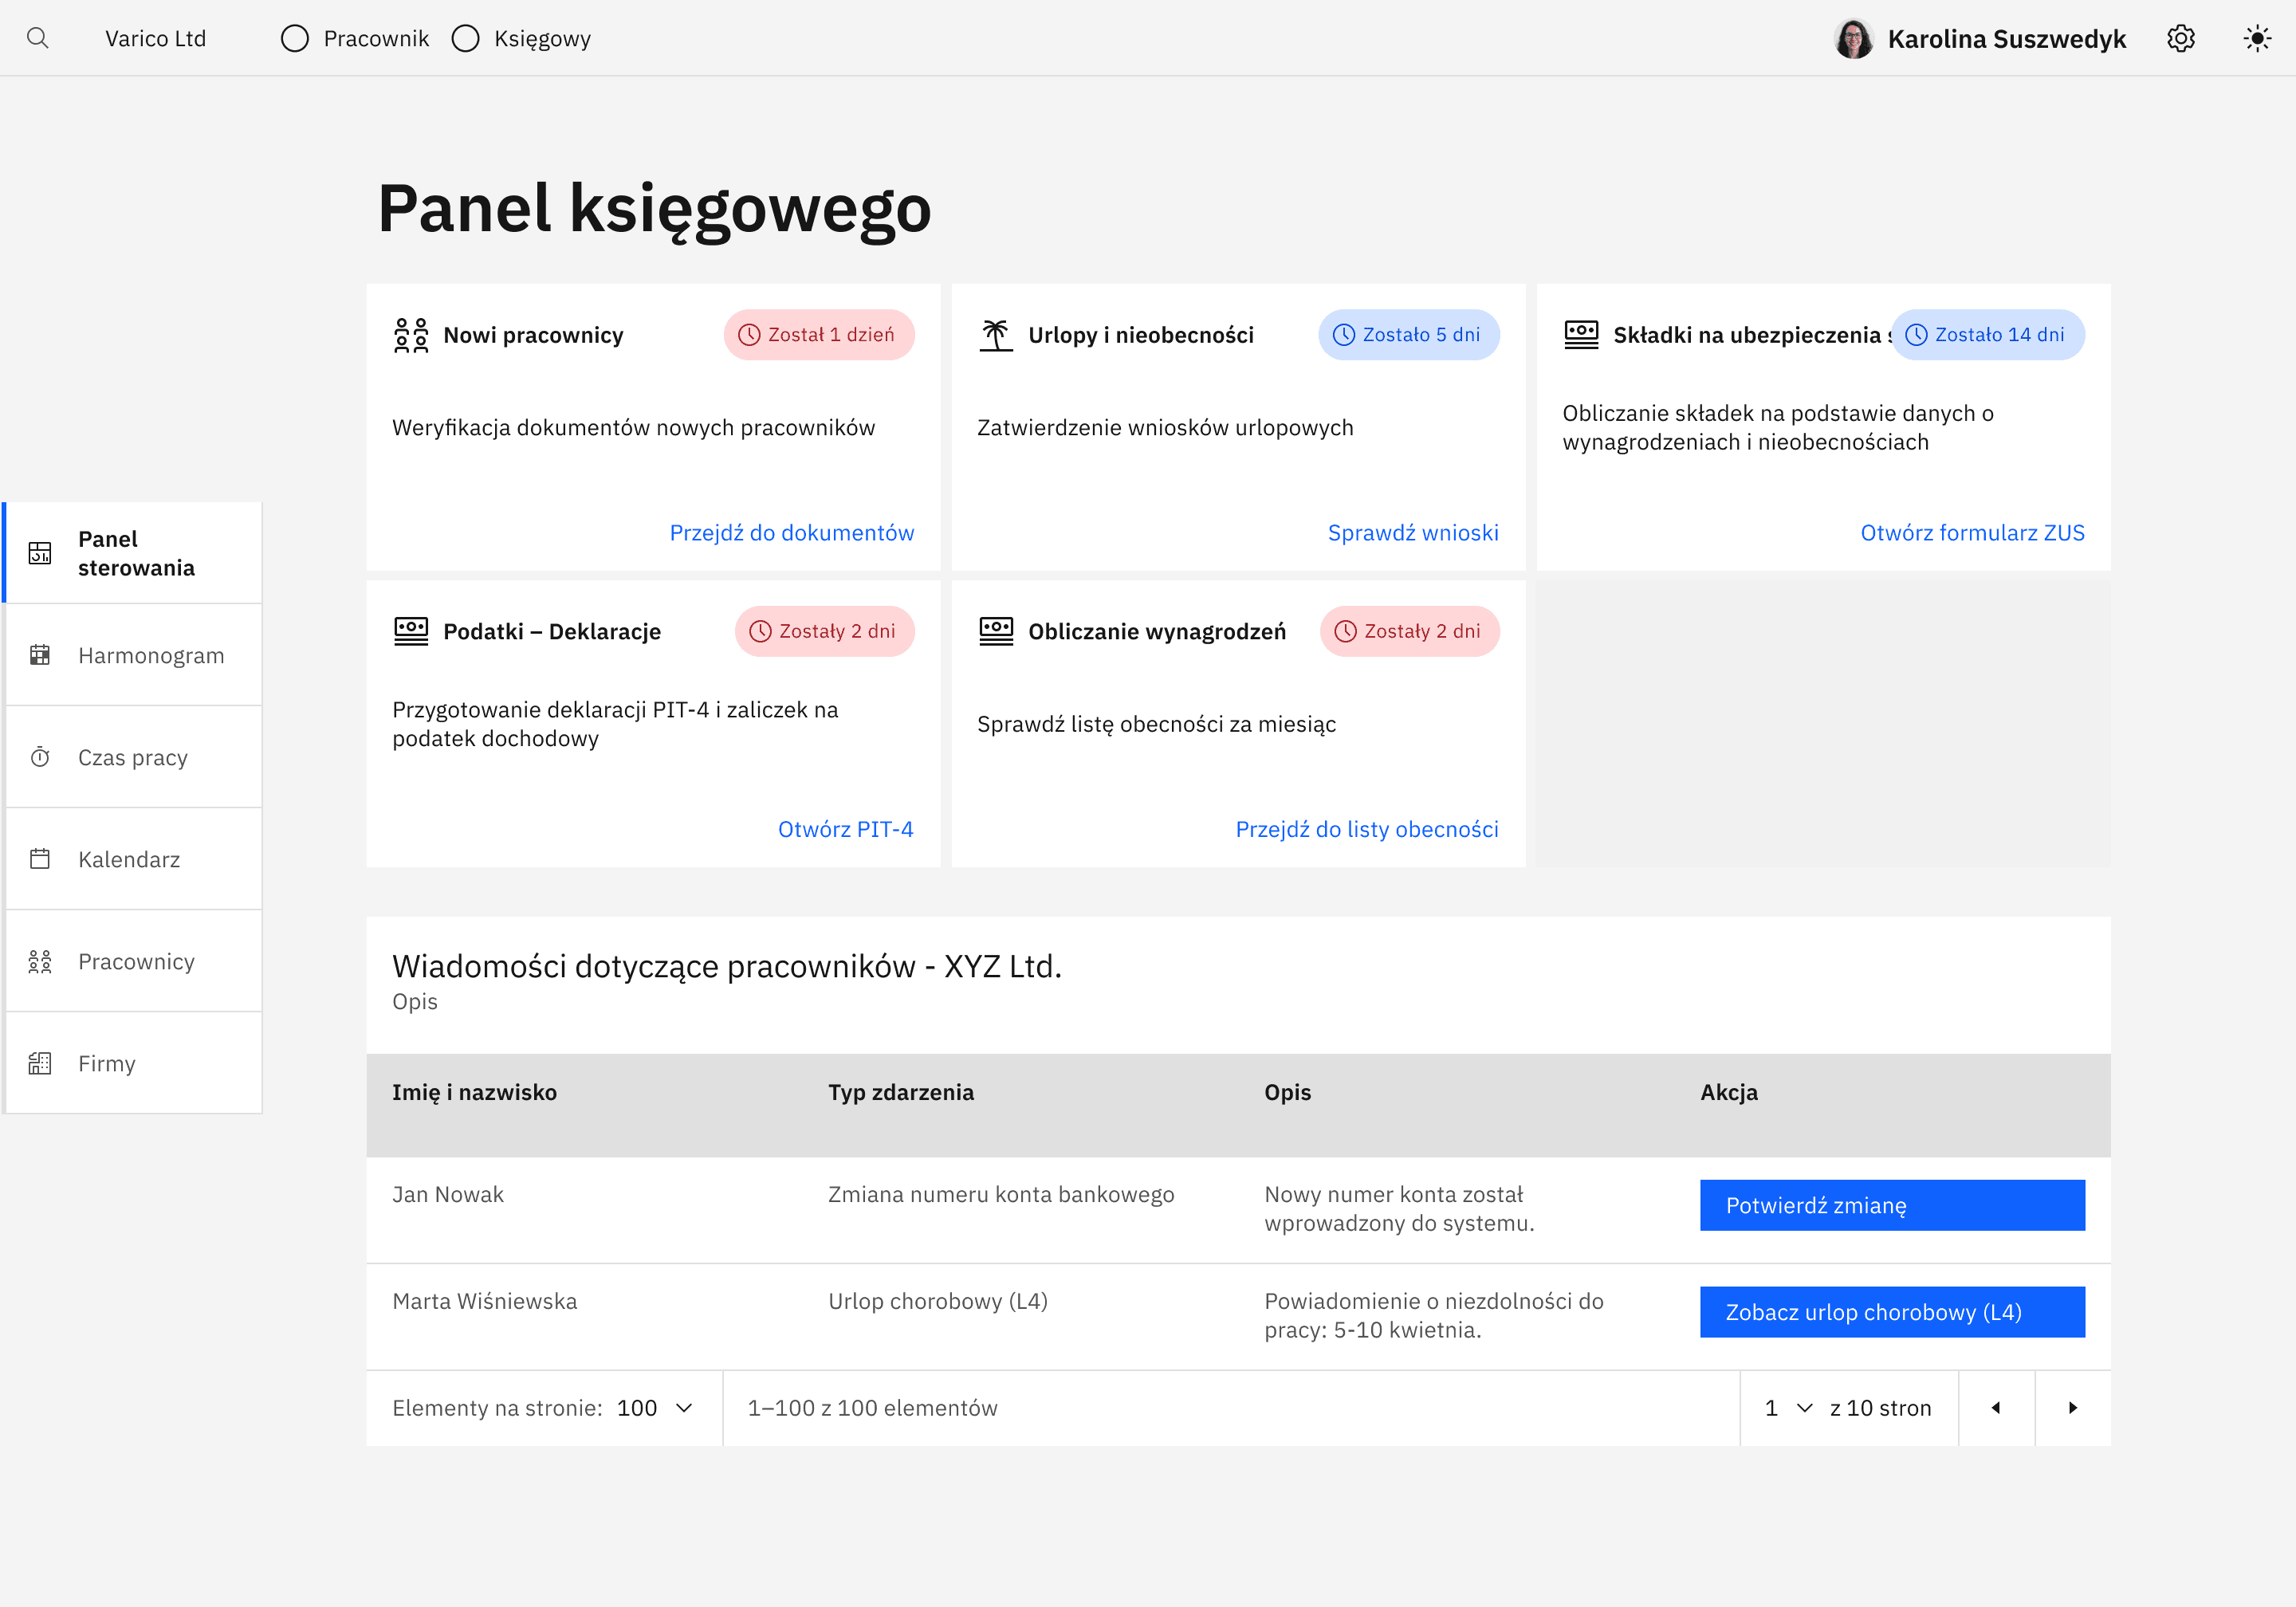This screenshot has width=2296, height=1607.
Task: Go to next page arrow
Action: (2072, 1407)
